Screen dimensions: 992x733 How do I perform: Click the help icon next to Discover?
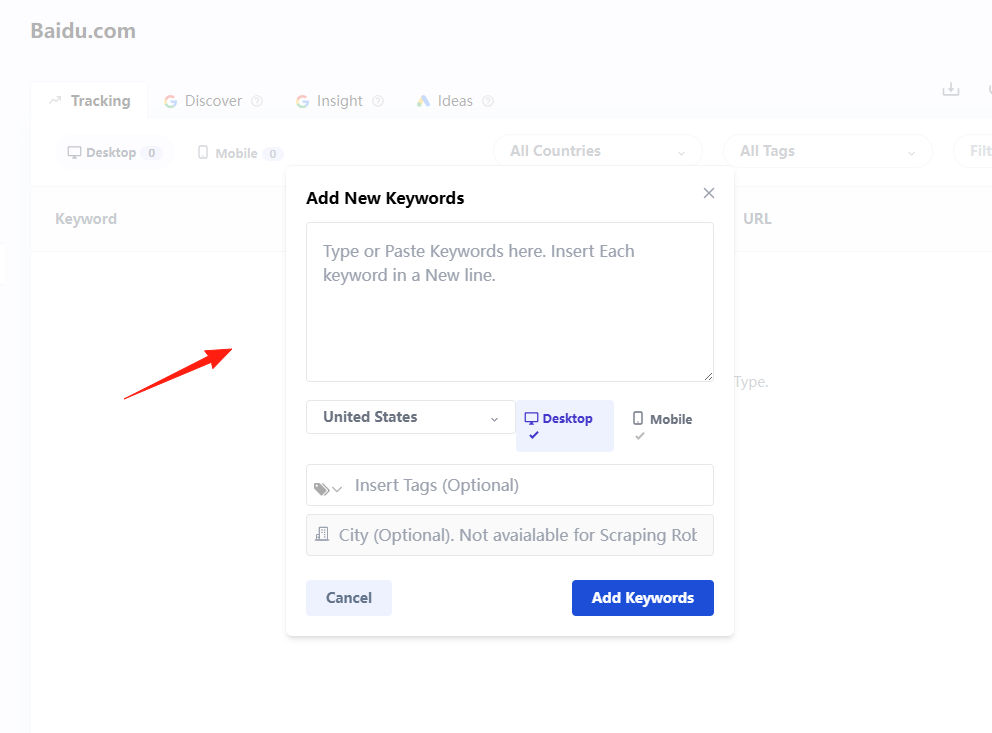coord(257,101)
